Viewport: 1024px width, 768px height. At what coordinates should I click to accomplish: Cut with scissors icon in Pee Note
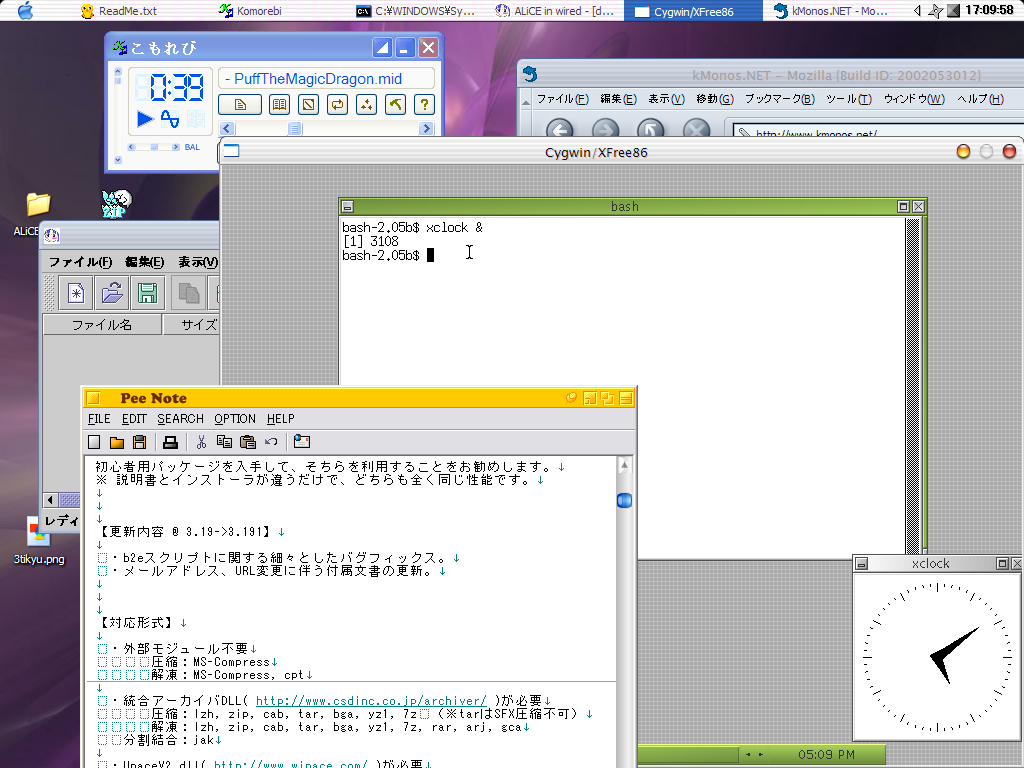pyautogui.click(x=201, y=442)
